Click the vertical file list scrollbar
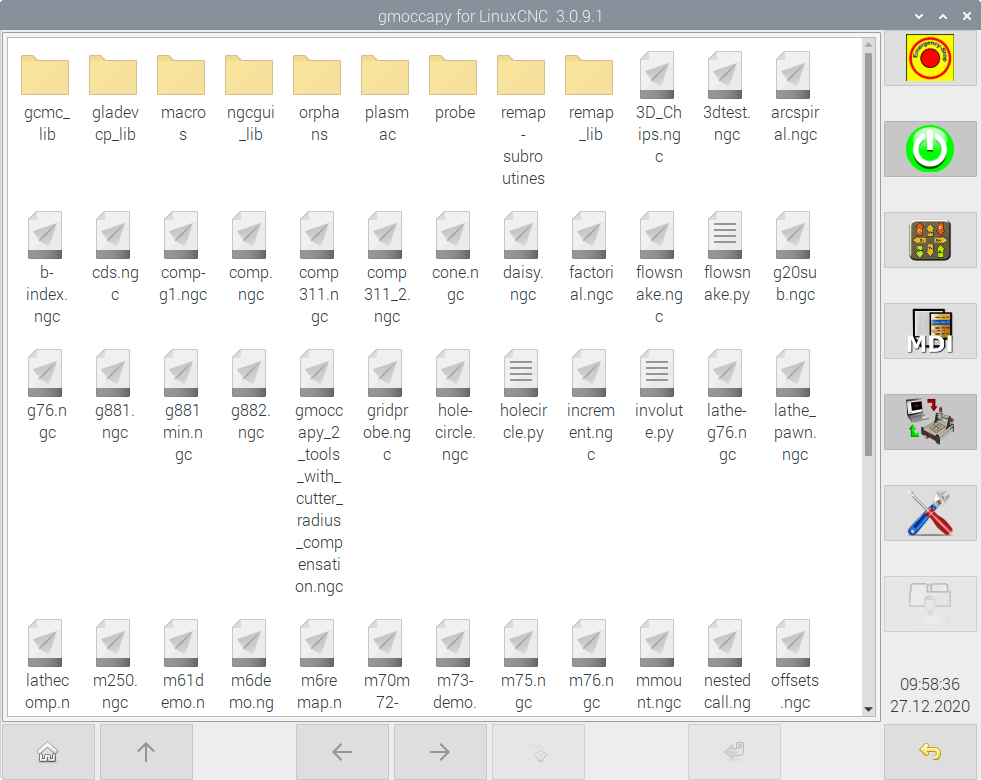Viewport: 981px width, 780px height. tap(868, 250)
